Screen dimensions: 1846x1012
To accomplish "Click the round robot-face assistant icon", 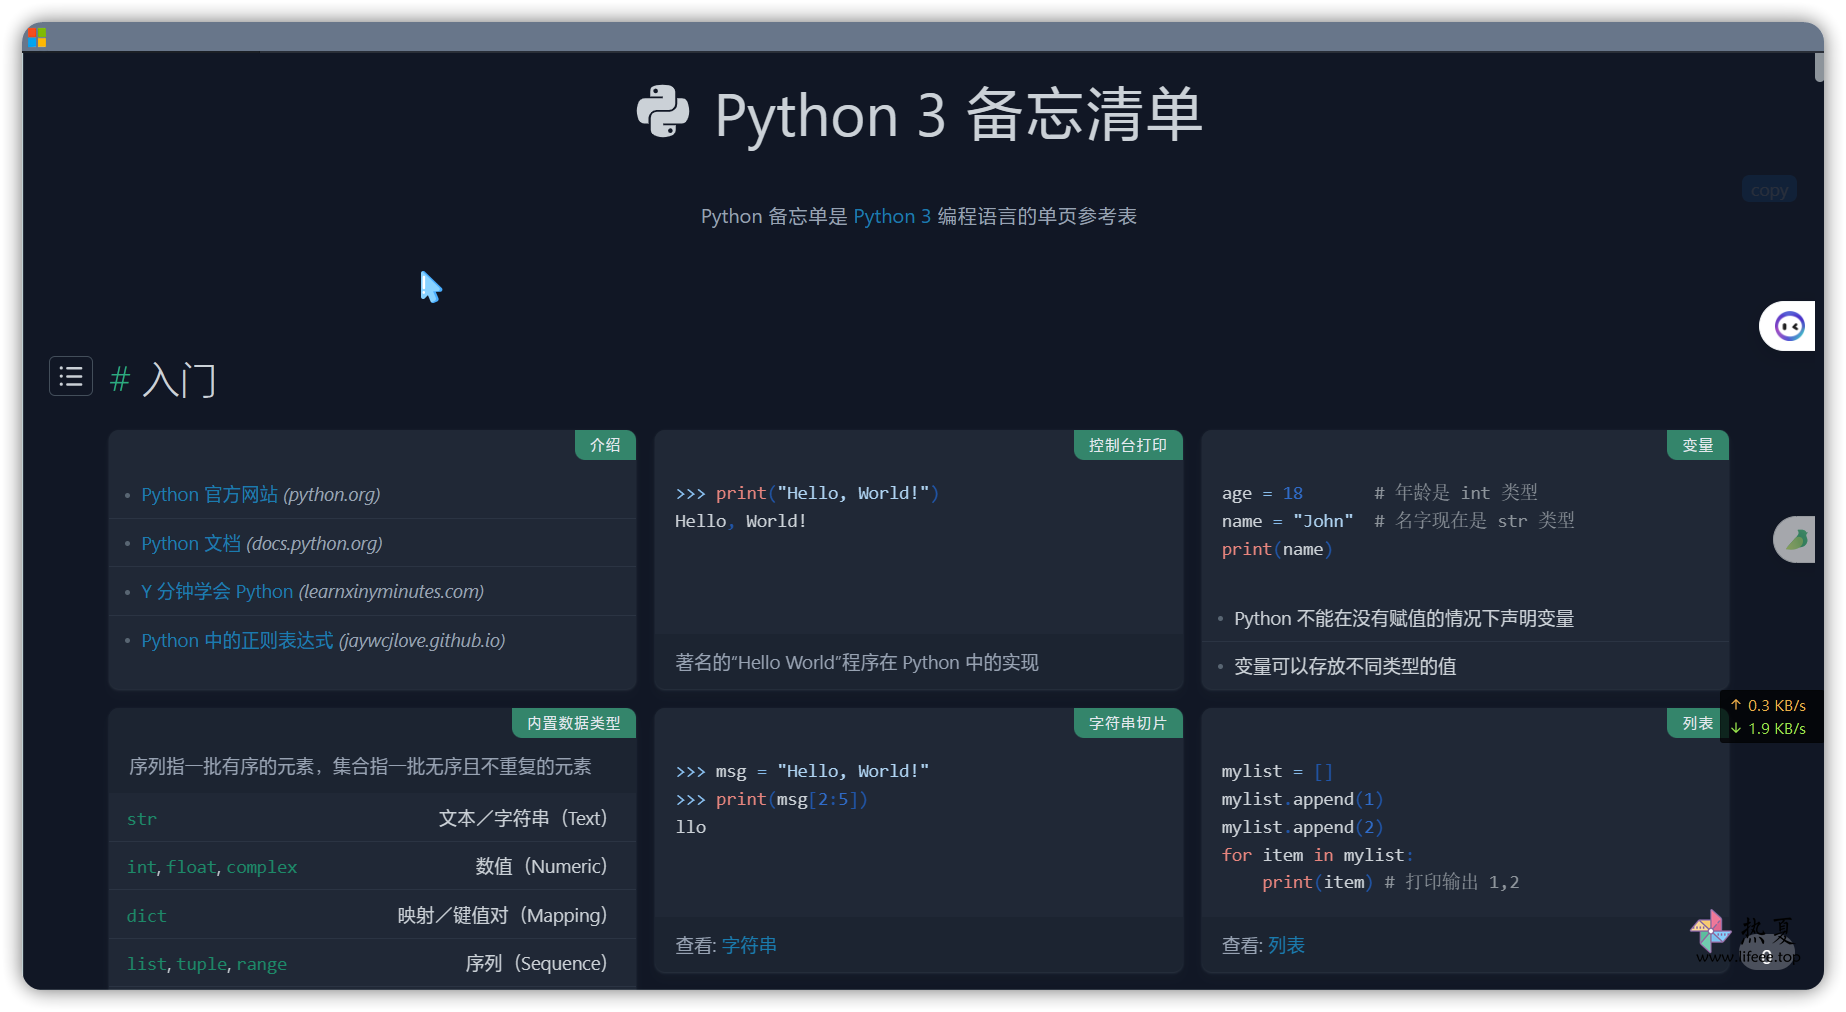I will click(1788, 326).
